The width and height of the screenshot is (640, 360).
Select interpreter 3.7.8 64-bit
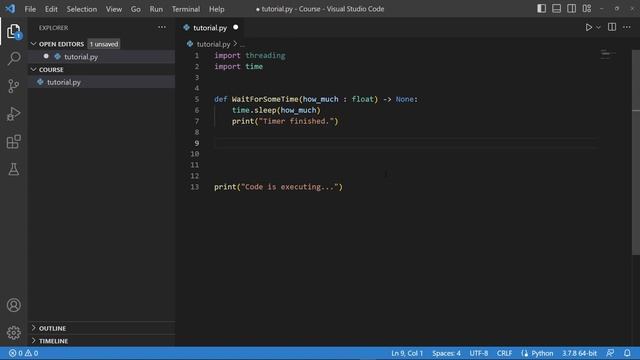click(x=579, y=353)
